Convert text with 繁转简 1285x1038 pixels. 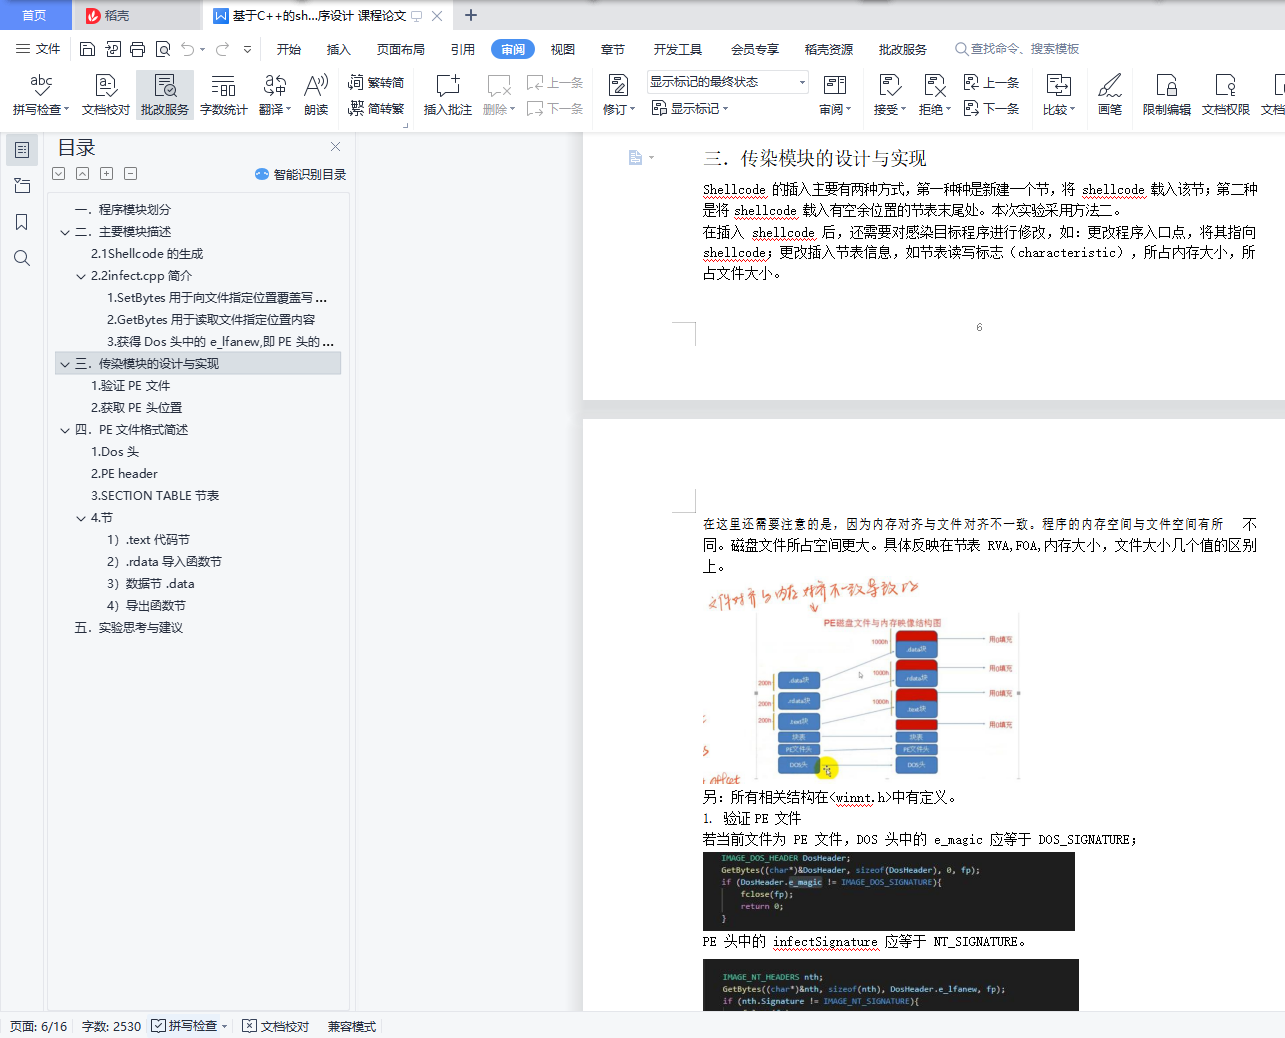click(376, 83)
